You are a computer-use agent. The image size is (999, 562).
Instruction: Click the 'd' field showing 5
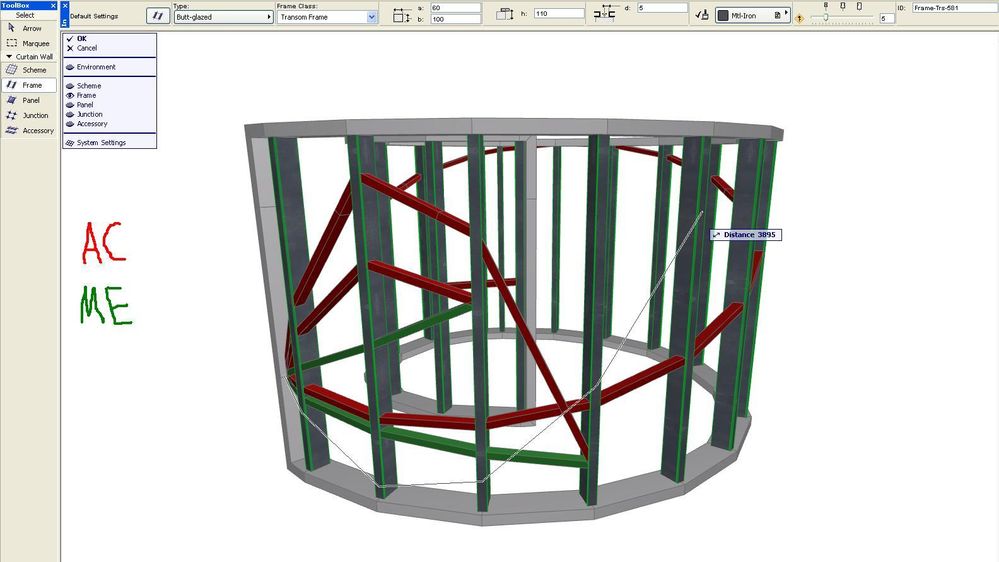coord(662,8)
